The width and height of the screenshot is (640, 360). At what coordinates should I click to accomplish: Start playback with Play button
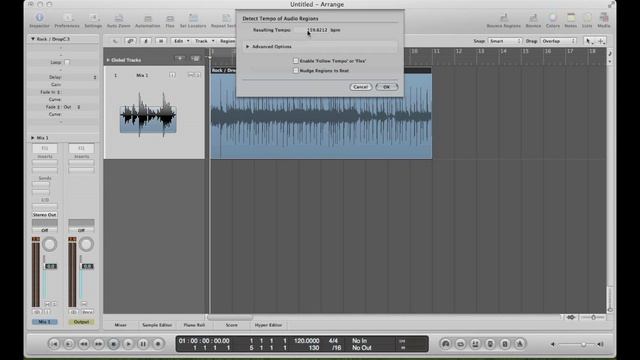click(x=128, y=344)
